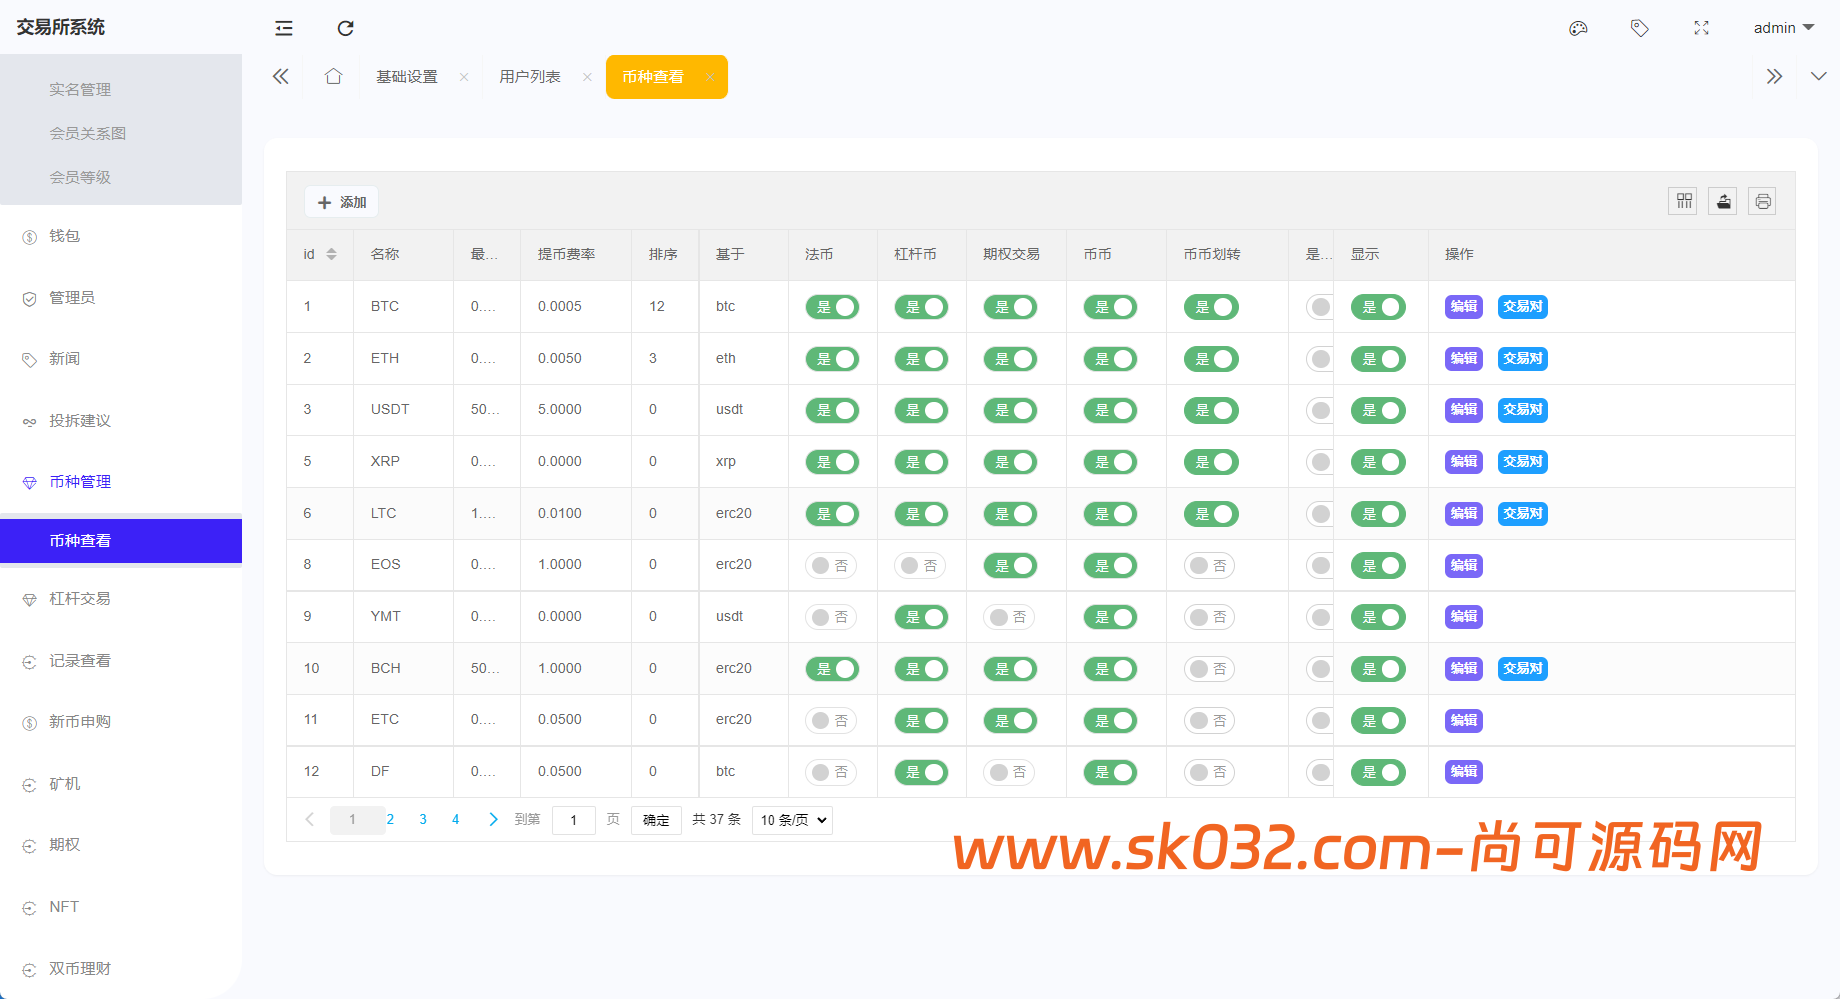Click the 确定 page jump button

[x=656, y=819]
